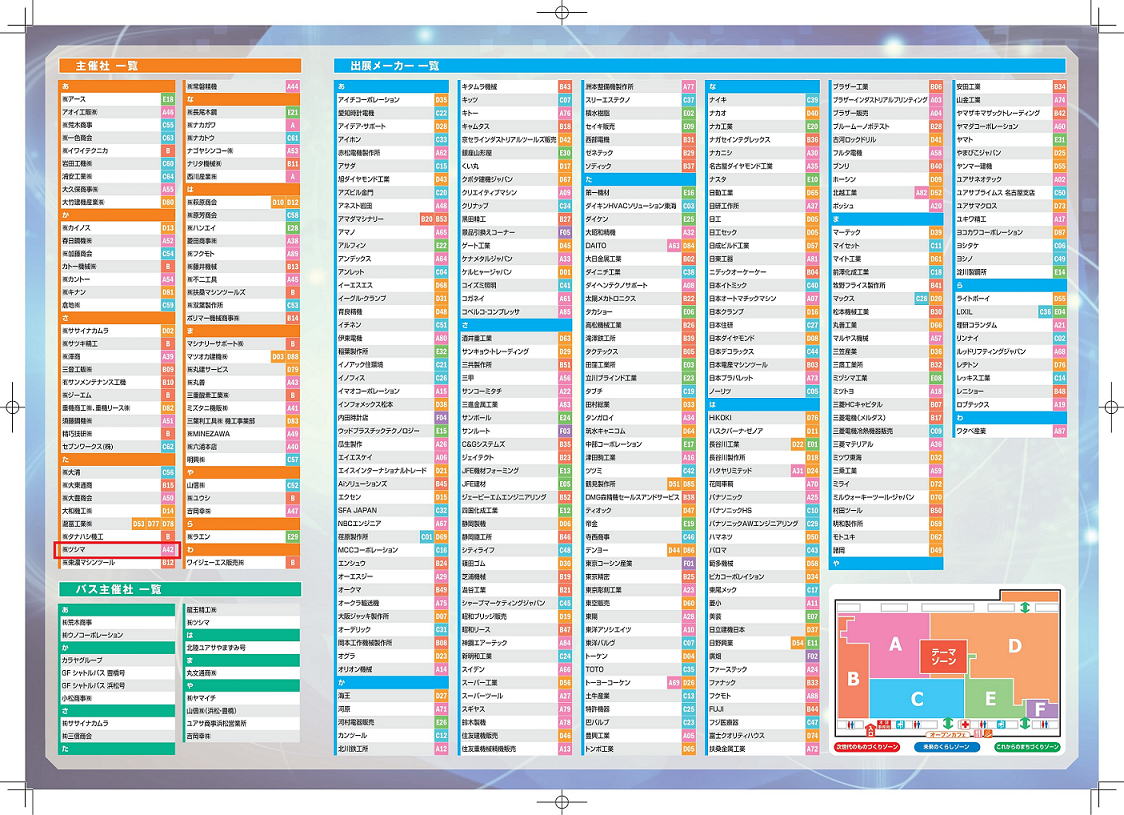Select green zone E on the floor map
The width and height of the screenshot is (1124, 815).
point(991,698)
